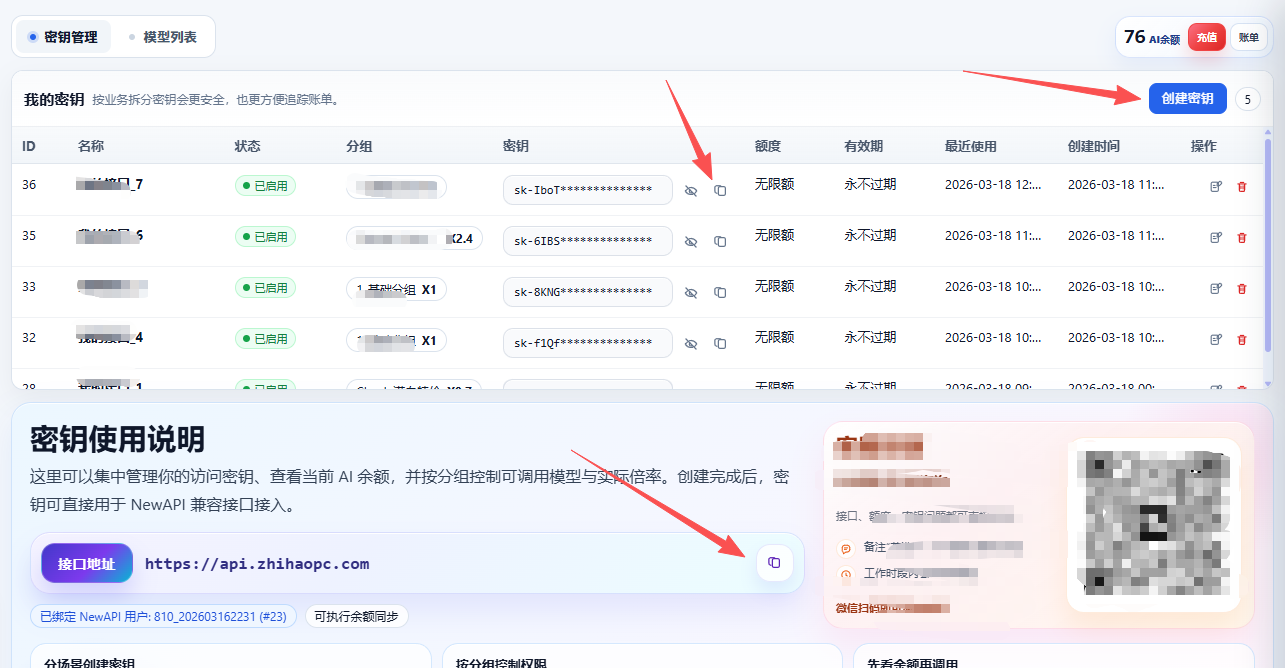The image size is (1285, 668).
Task: Copy the sk-f1Qf key
Action: 720,344
